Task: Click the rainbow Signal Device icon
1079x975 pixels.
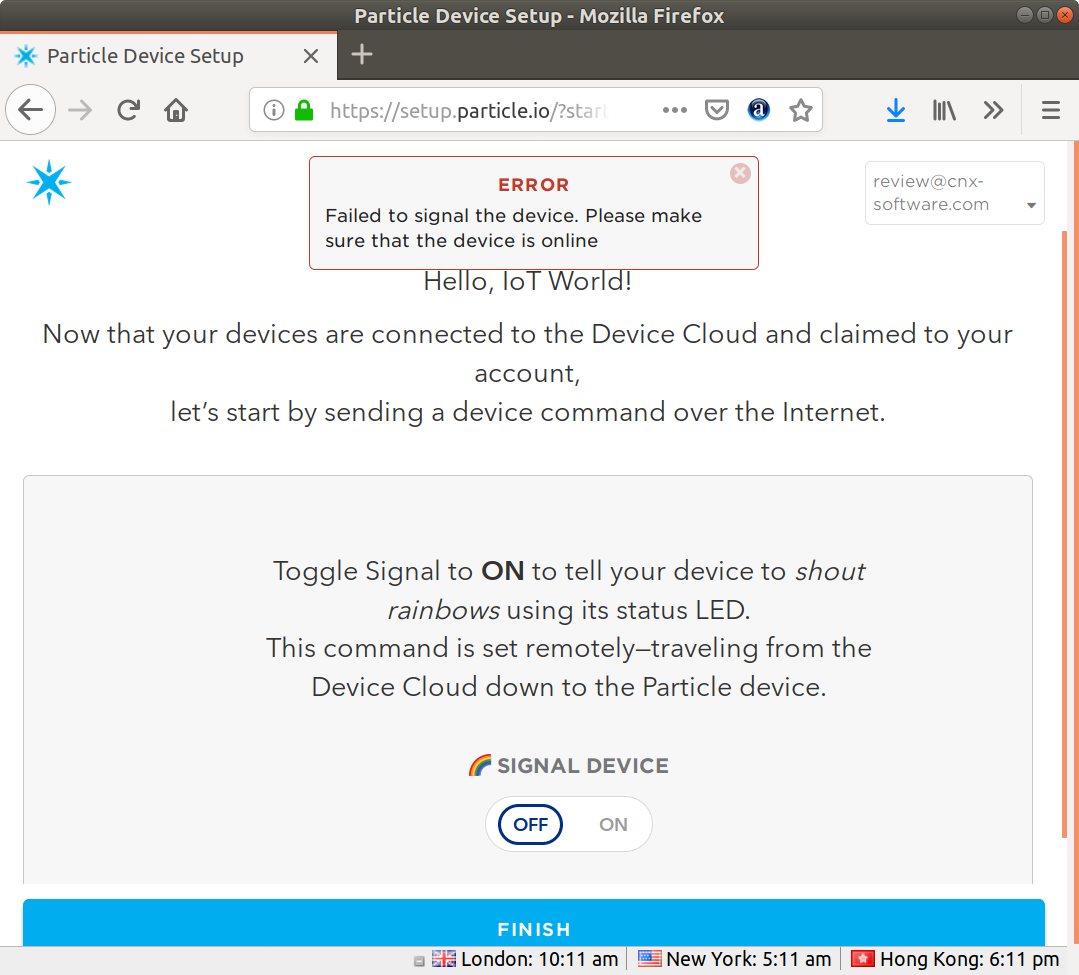Action: coord(480,765)
